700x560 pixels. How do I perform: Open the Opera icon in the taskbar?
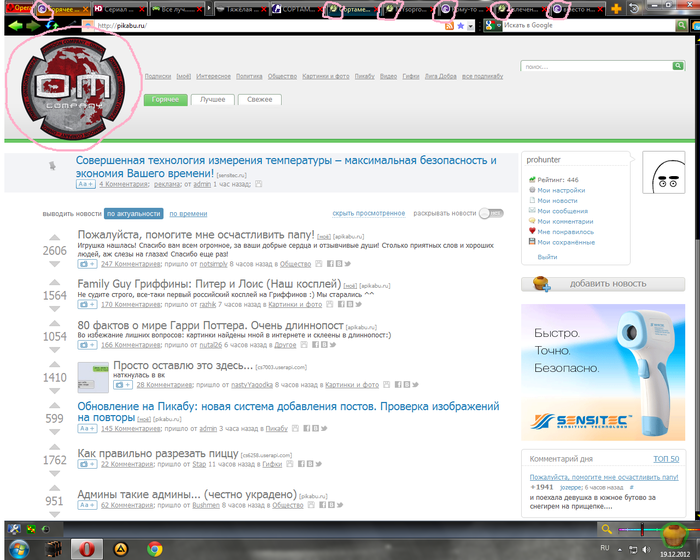(87, 549)
